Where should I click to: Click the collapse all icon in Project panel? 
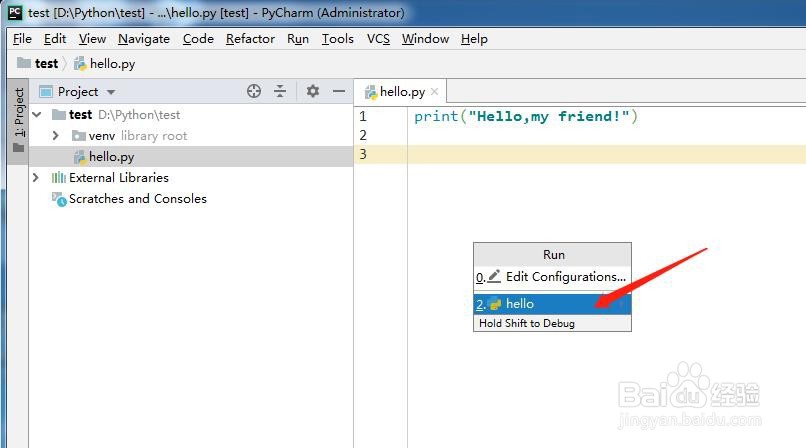point(280,91)
